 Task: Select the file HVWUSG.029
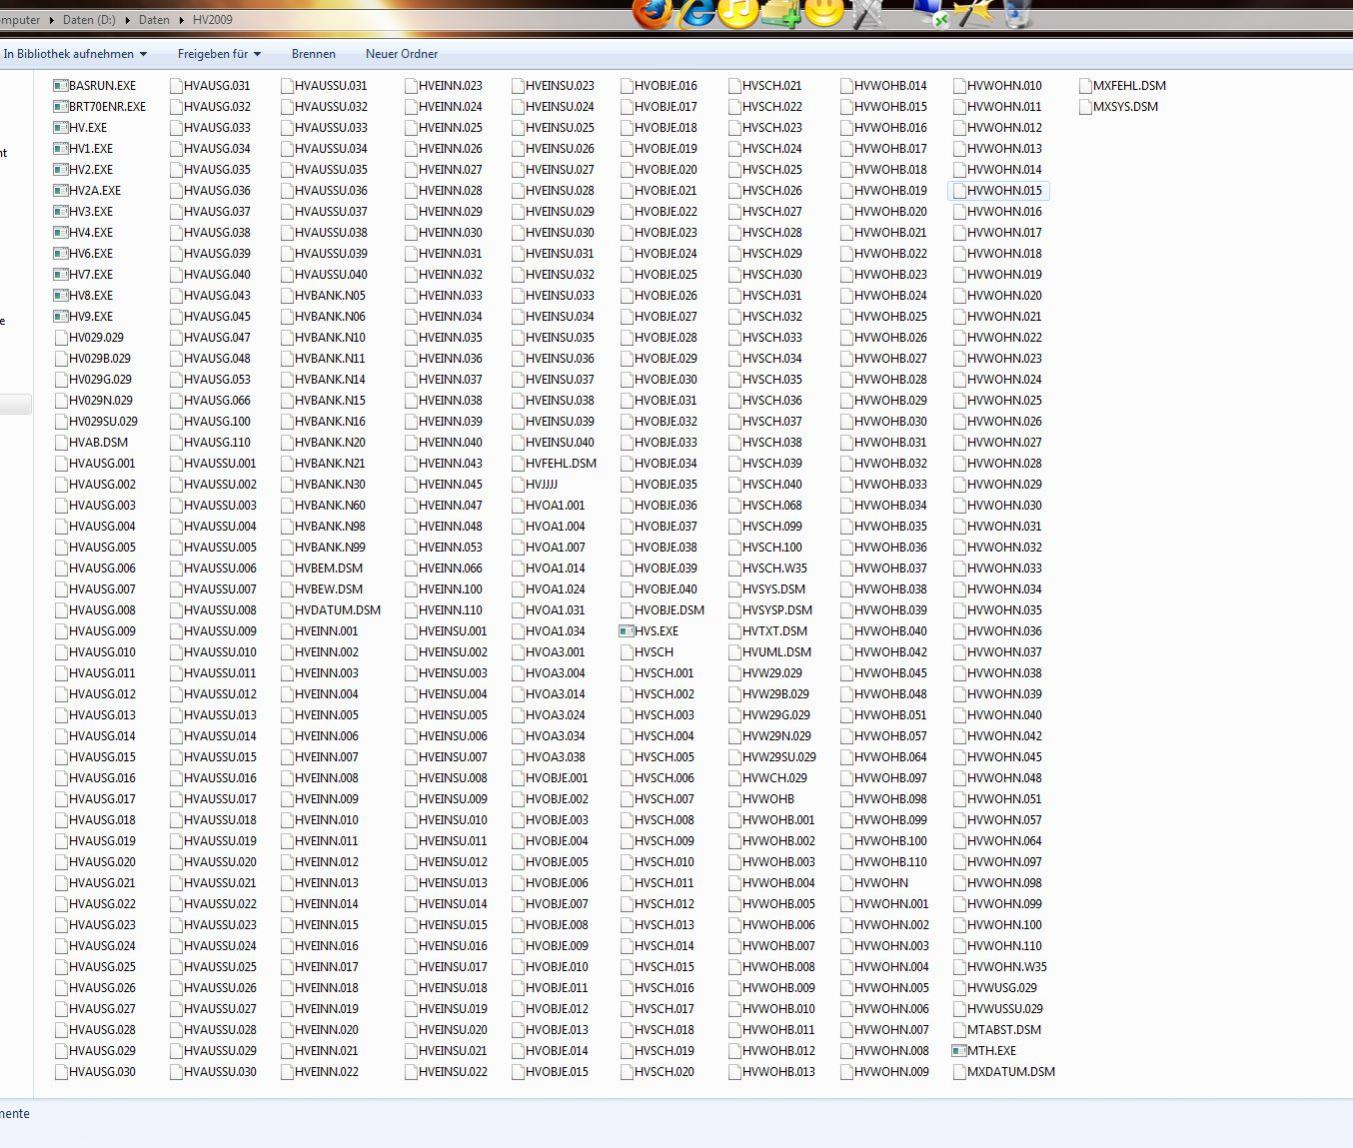995,989
